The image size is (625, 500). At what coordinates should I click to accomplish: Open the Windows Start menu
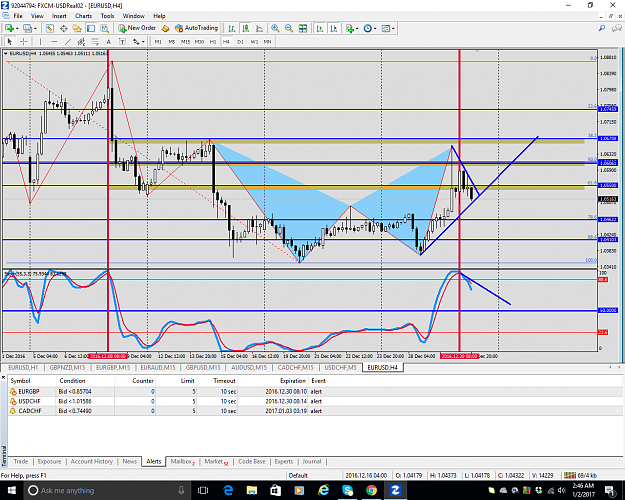tap(11, 490)
